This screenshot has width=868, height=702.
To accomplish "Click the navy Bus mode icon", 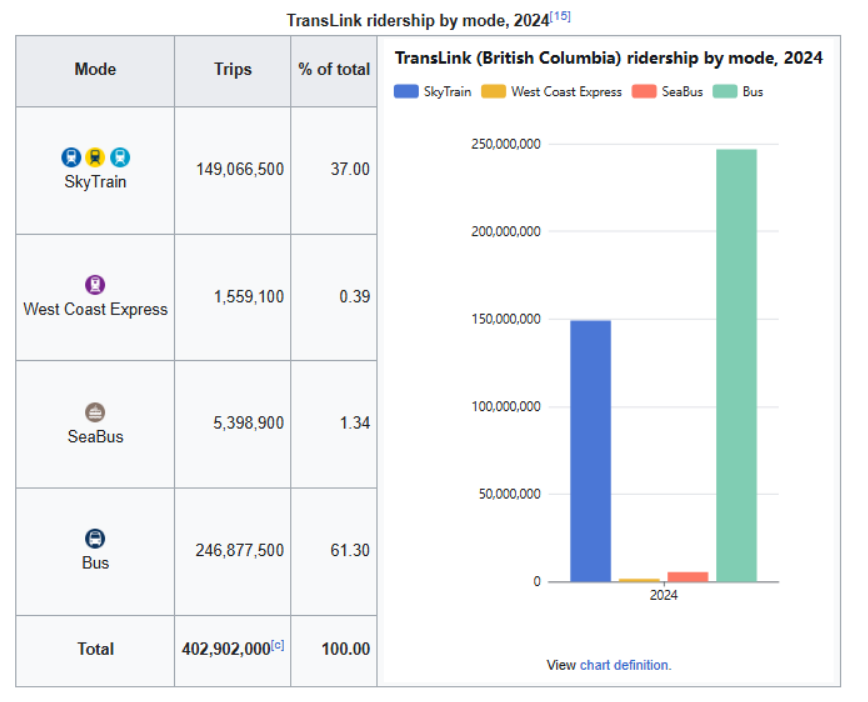I will pos(95,538).
